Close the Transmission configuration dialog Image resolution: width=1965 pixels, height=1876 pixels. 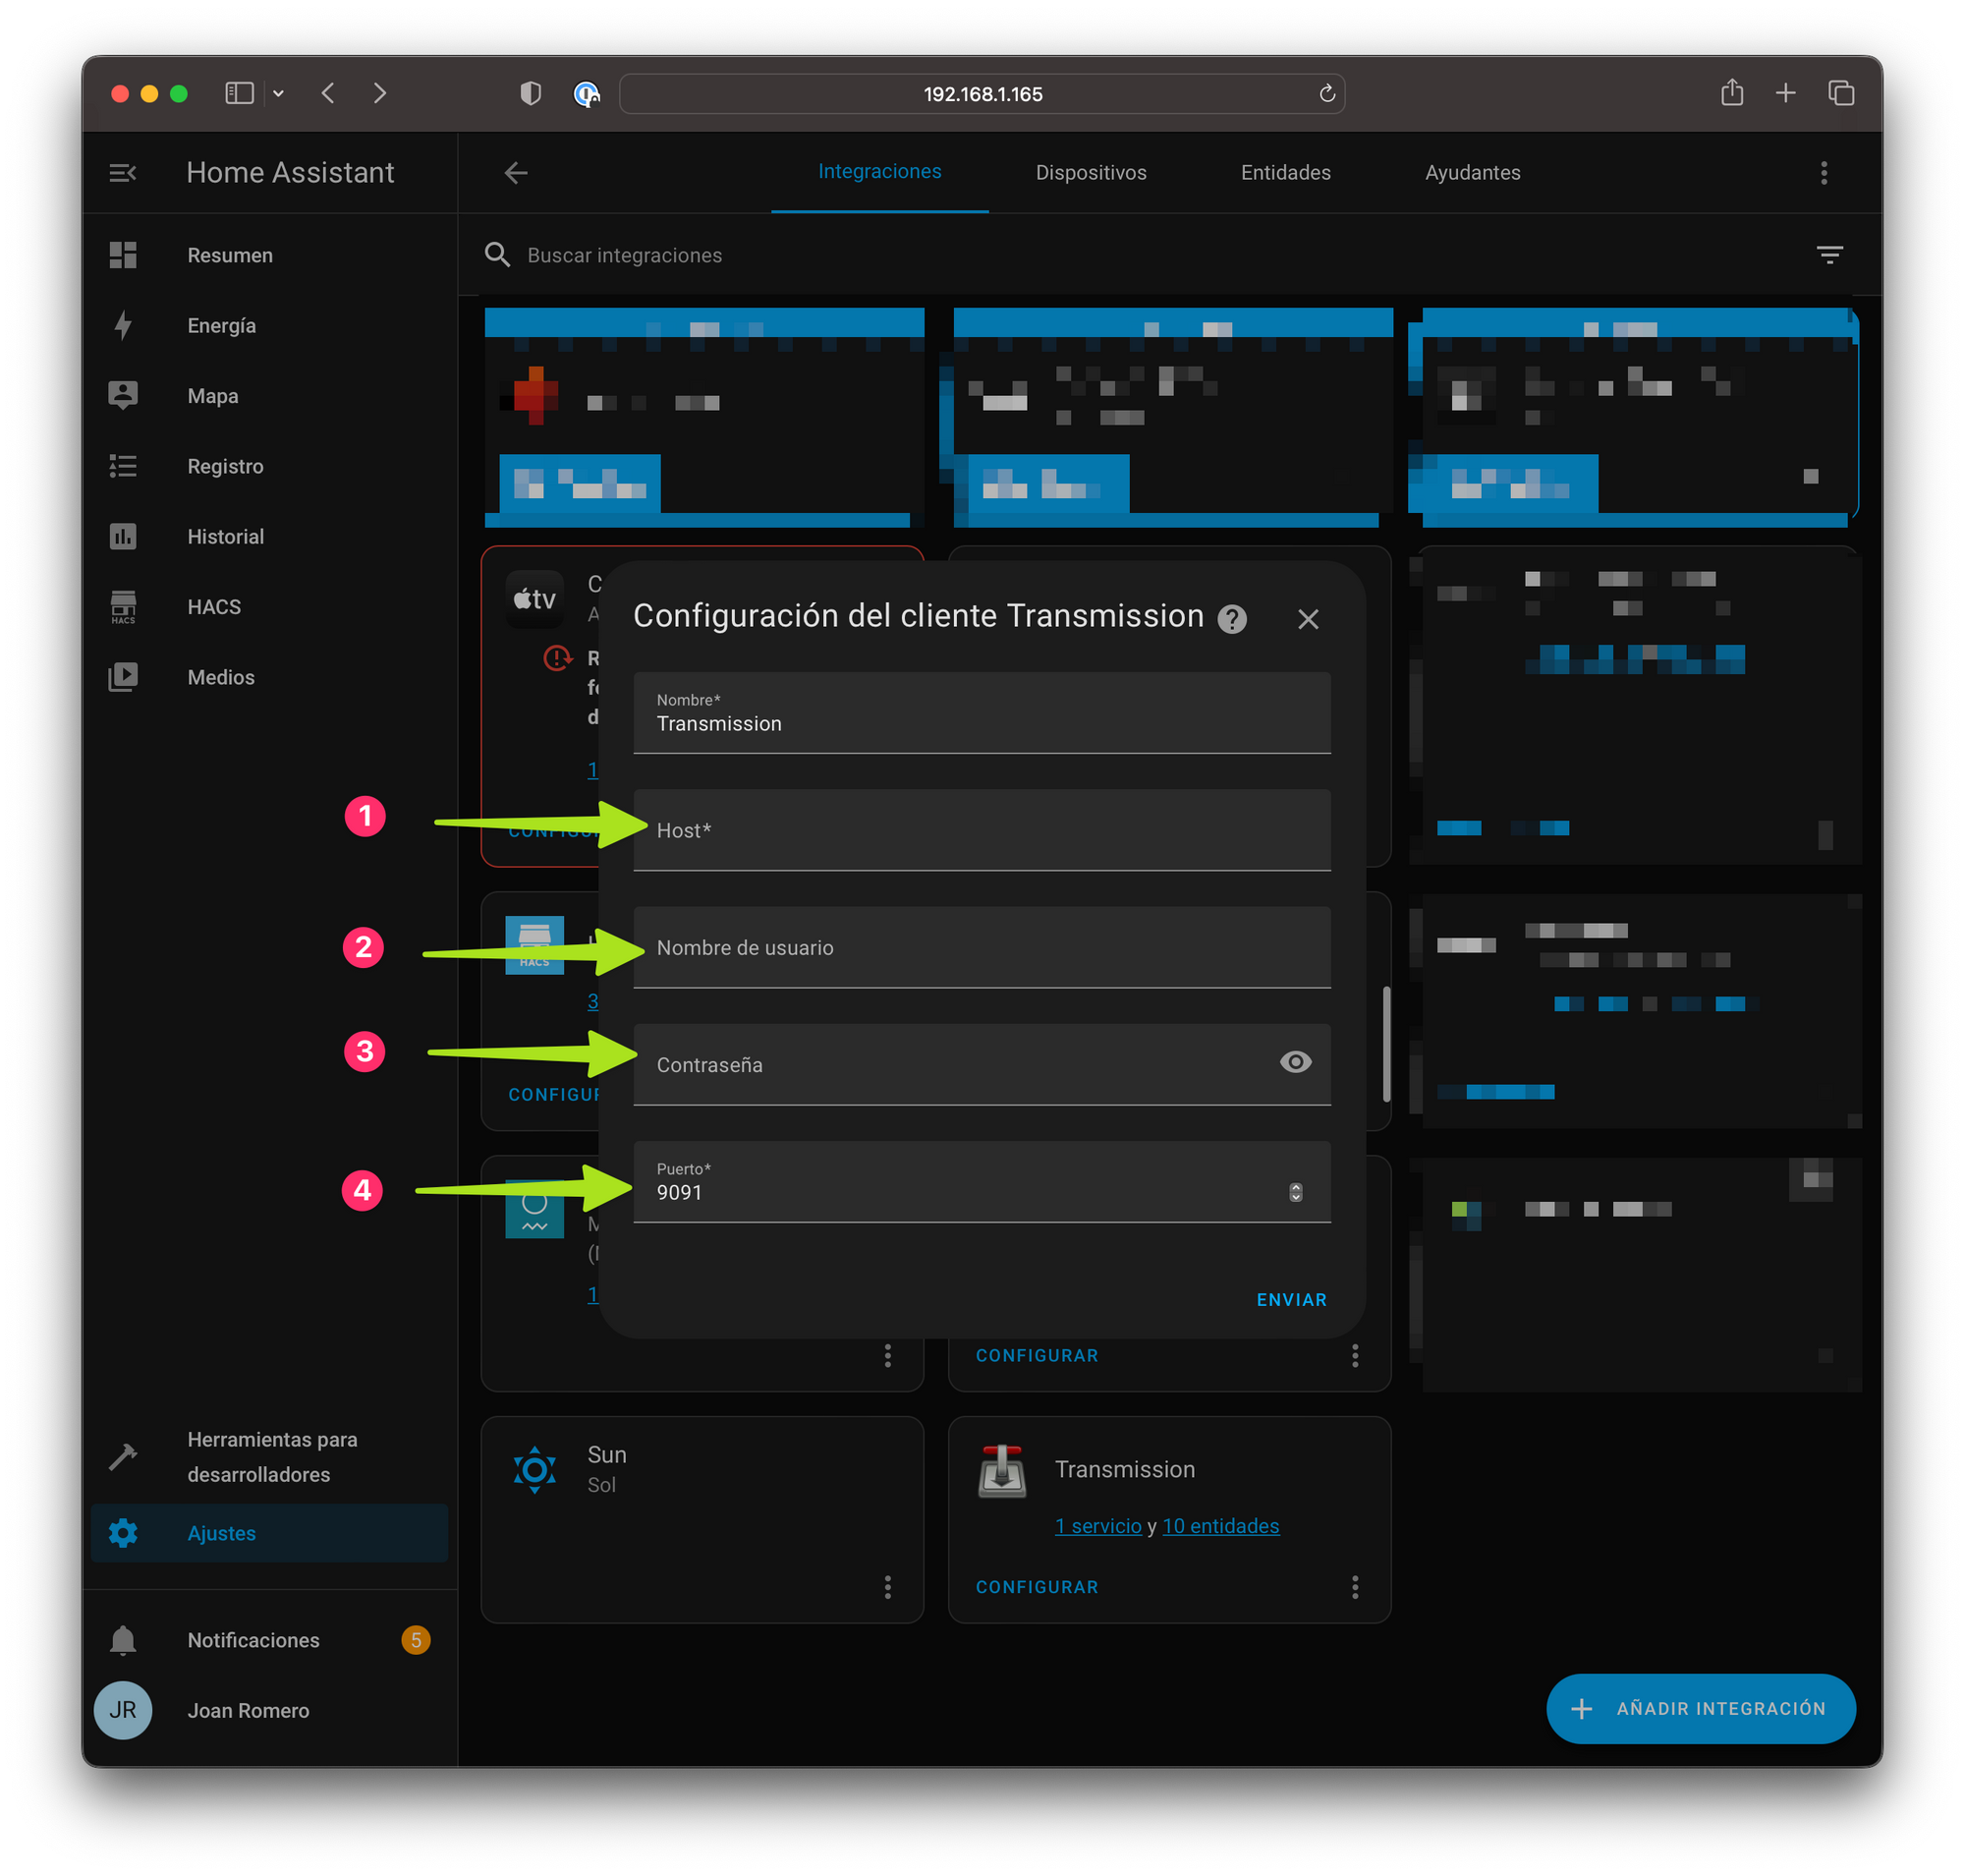[x=1308, y=619]
